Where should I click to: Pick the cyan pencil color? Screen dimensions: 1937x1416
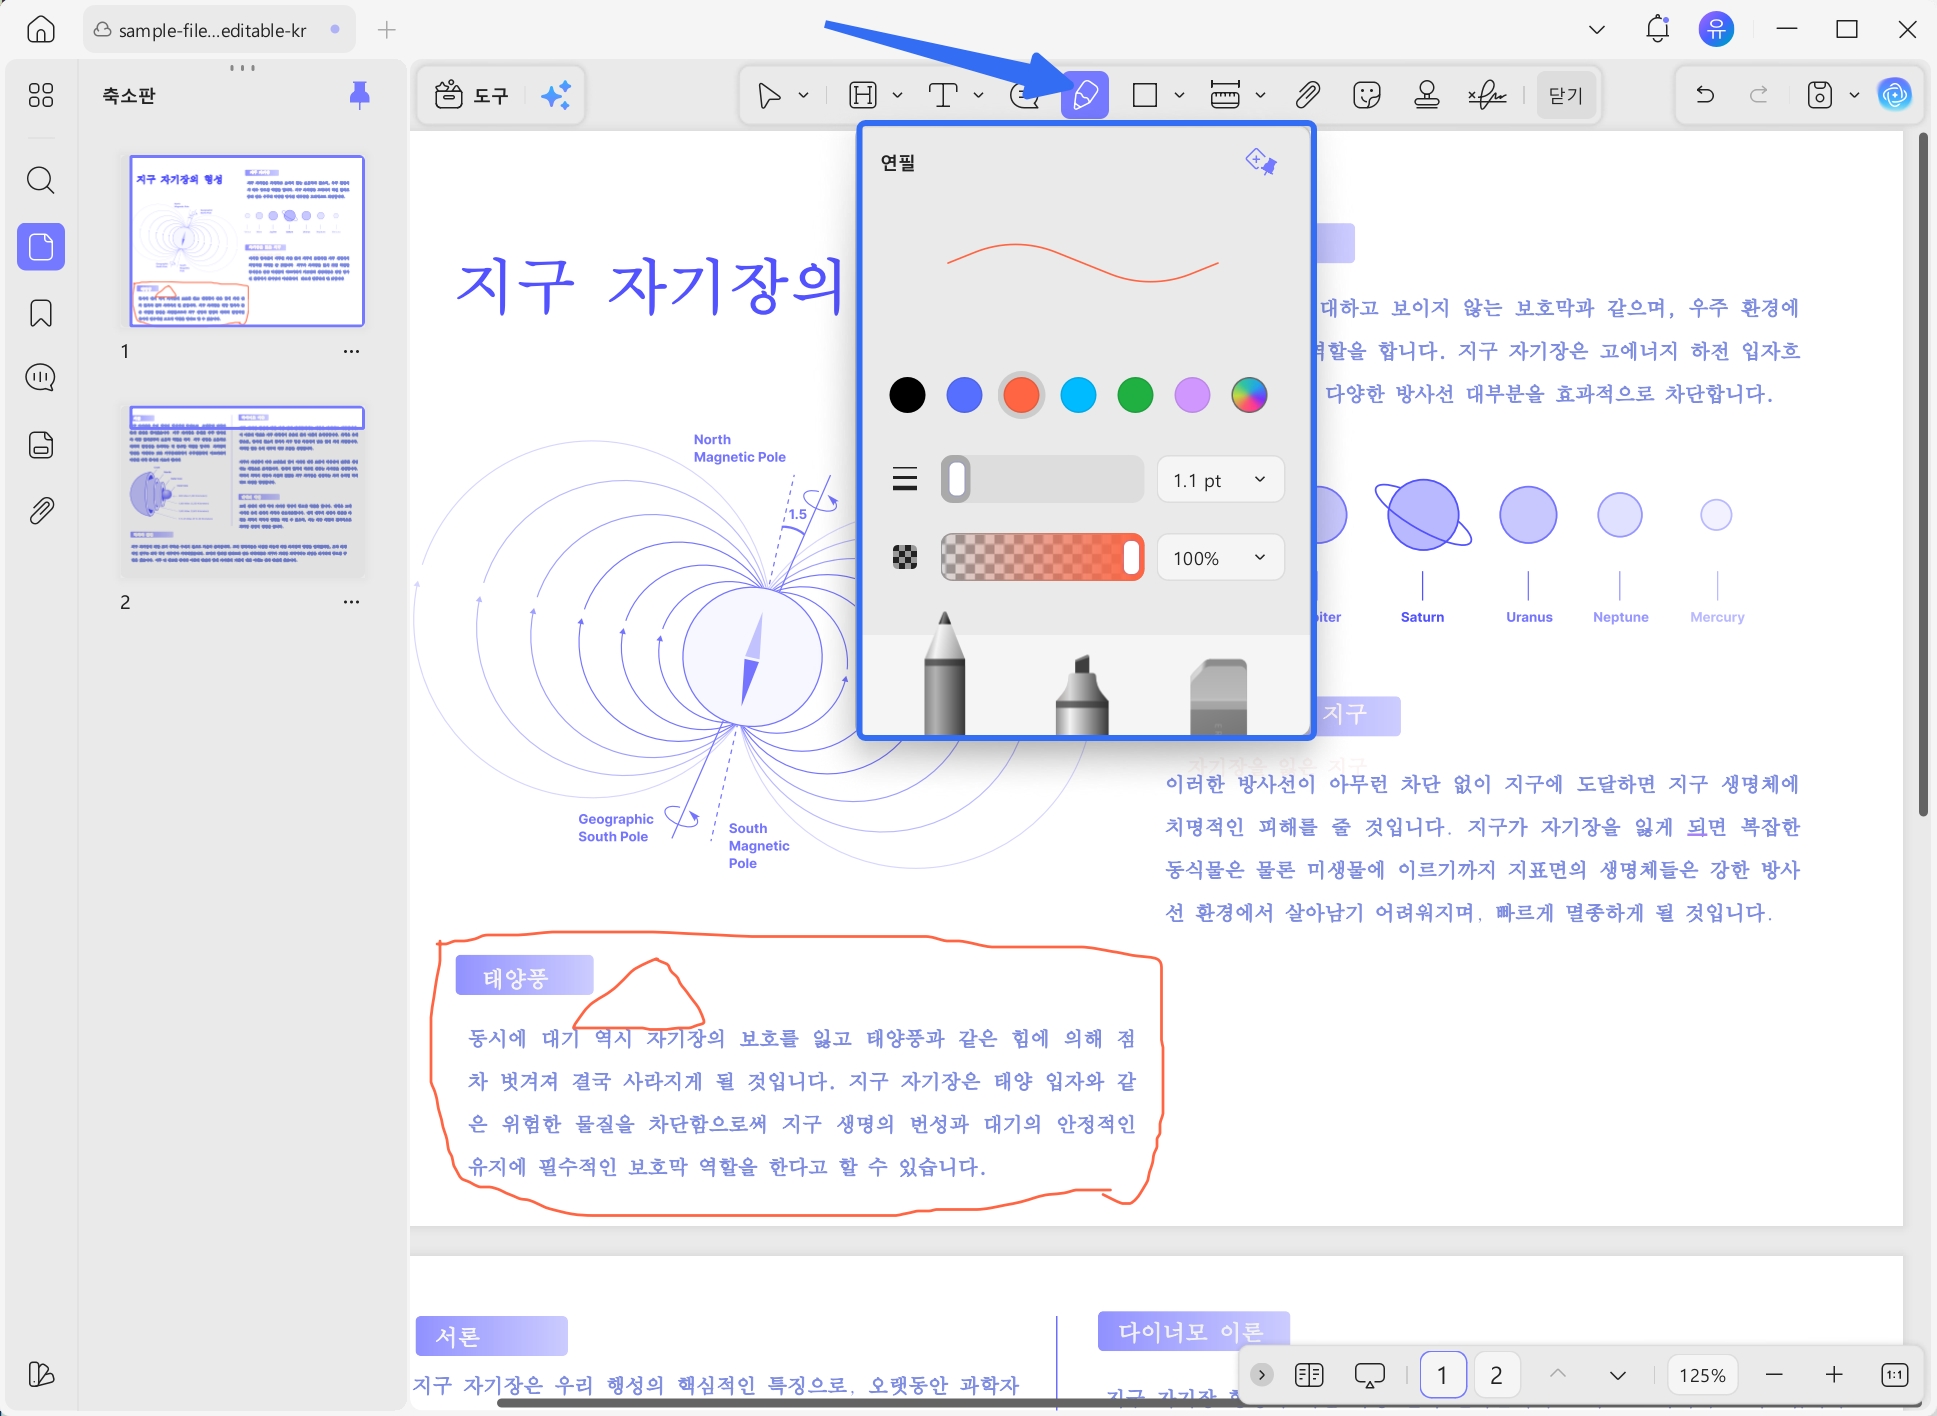coord(1078,395)
